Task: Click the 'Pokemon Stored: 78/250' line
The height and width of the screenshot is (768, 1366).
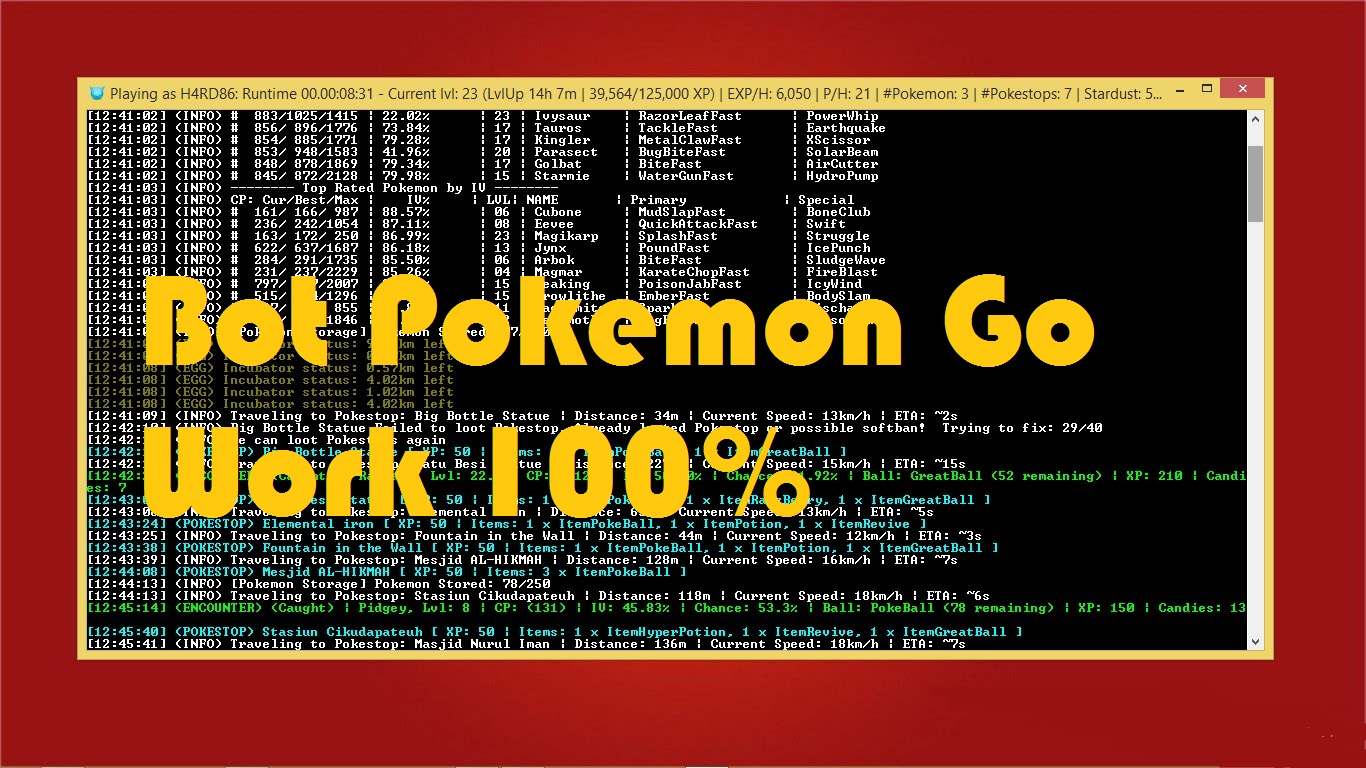Action: 318,584
